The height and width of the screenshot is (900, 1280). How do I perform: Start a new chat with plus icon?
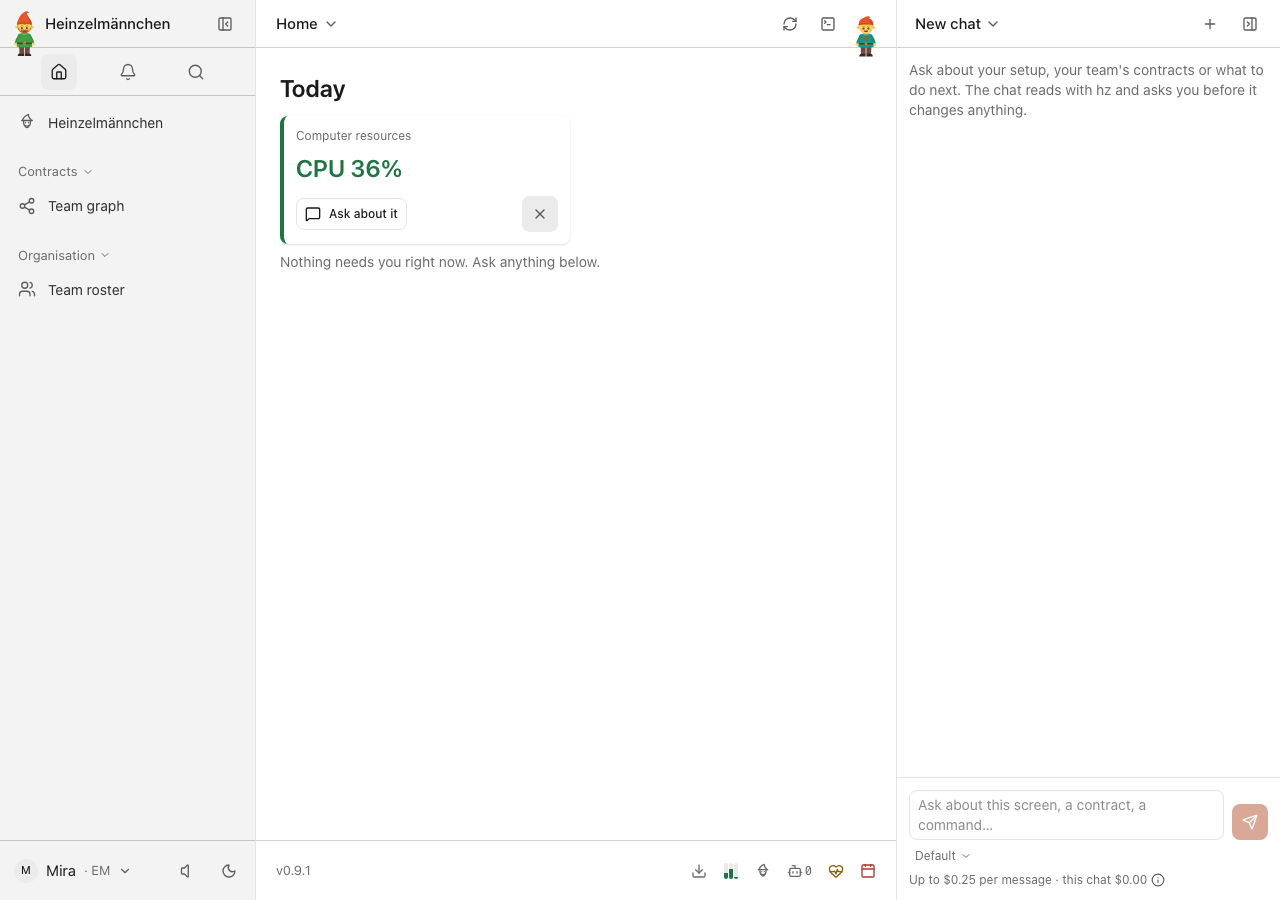point(1210,24)
